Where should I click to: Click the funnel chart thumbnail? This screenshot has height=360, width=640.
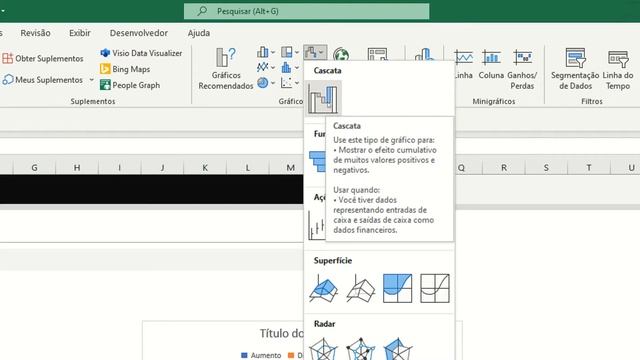317,162
